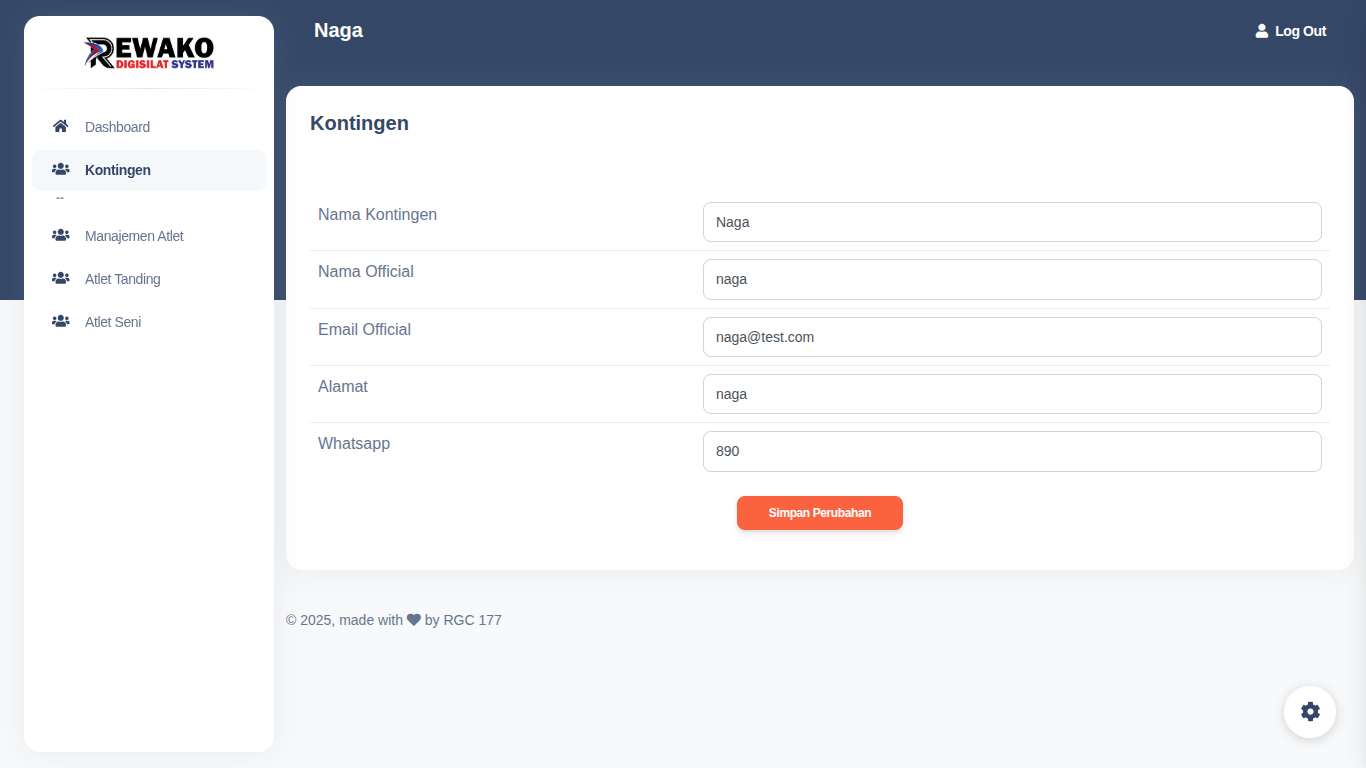Focus the Whatsapp number field
The width and height of the screenshot is (1366, 768).
coord(1012,451)
